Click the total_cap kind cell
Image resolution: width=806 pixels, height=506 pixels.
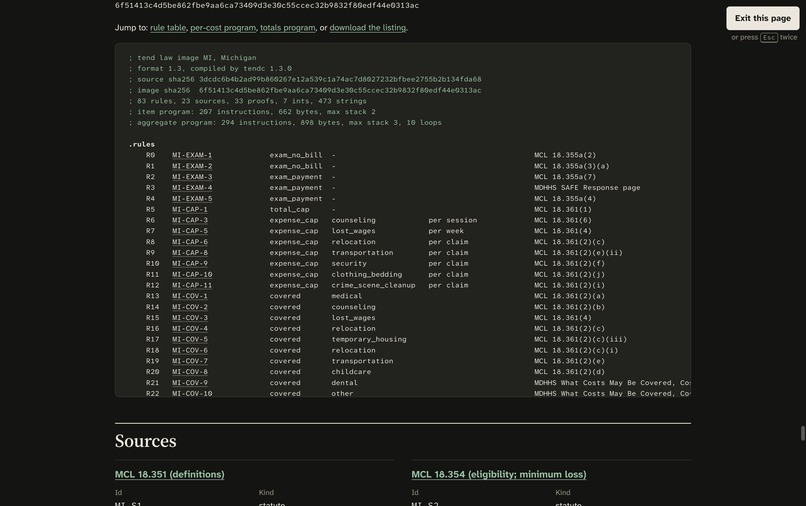289,209
